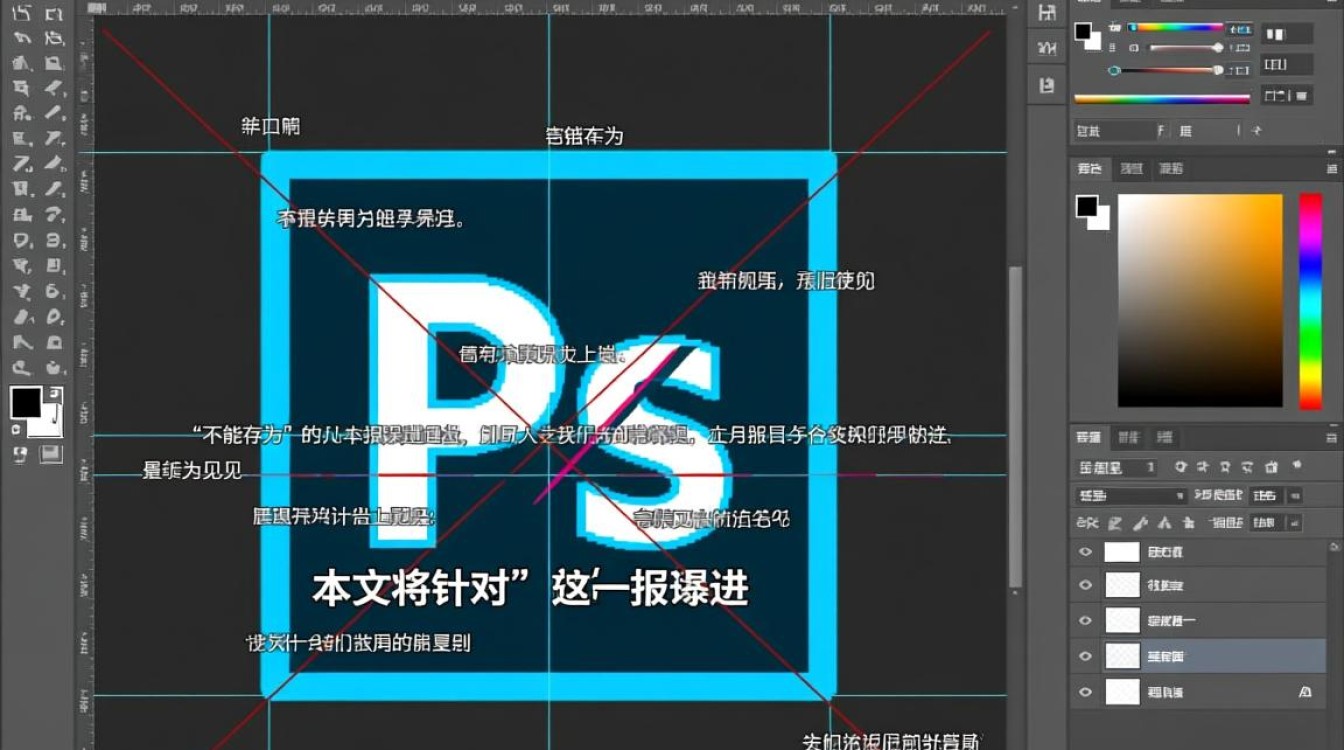Hide the second layer from the top
The width and height of the screenshot is (1344, 750).
[1085, 586]
